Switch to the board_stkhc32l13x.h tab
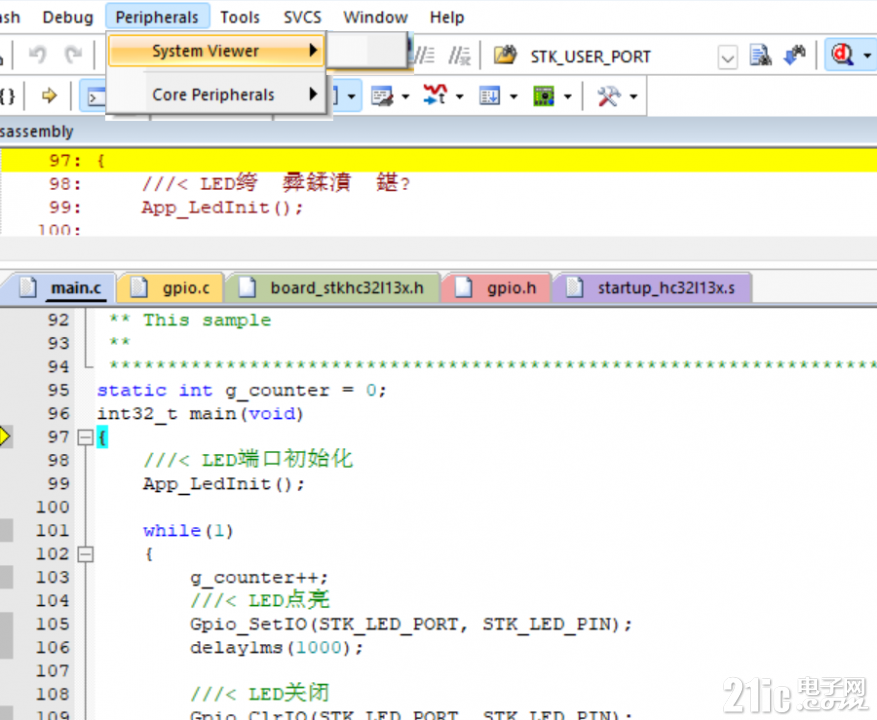Image resolution: width=877 pixels, height=720 pixels. (332, 288)
